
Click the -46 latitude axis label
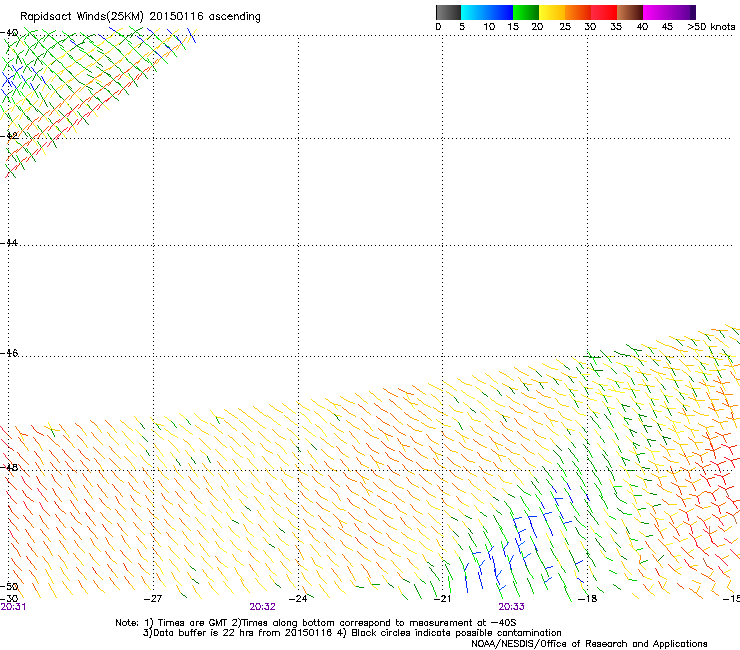coord(9,353)
